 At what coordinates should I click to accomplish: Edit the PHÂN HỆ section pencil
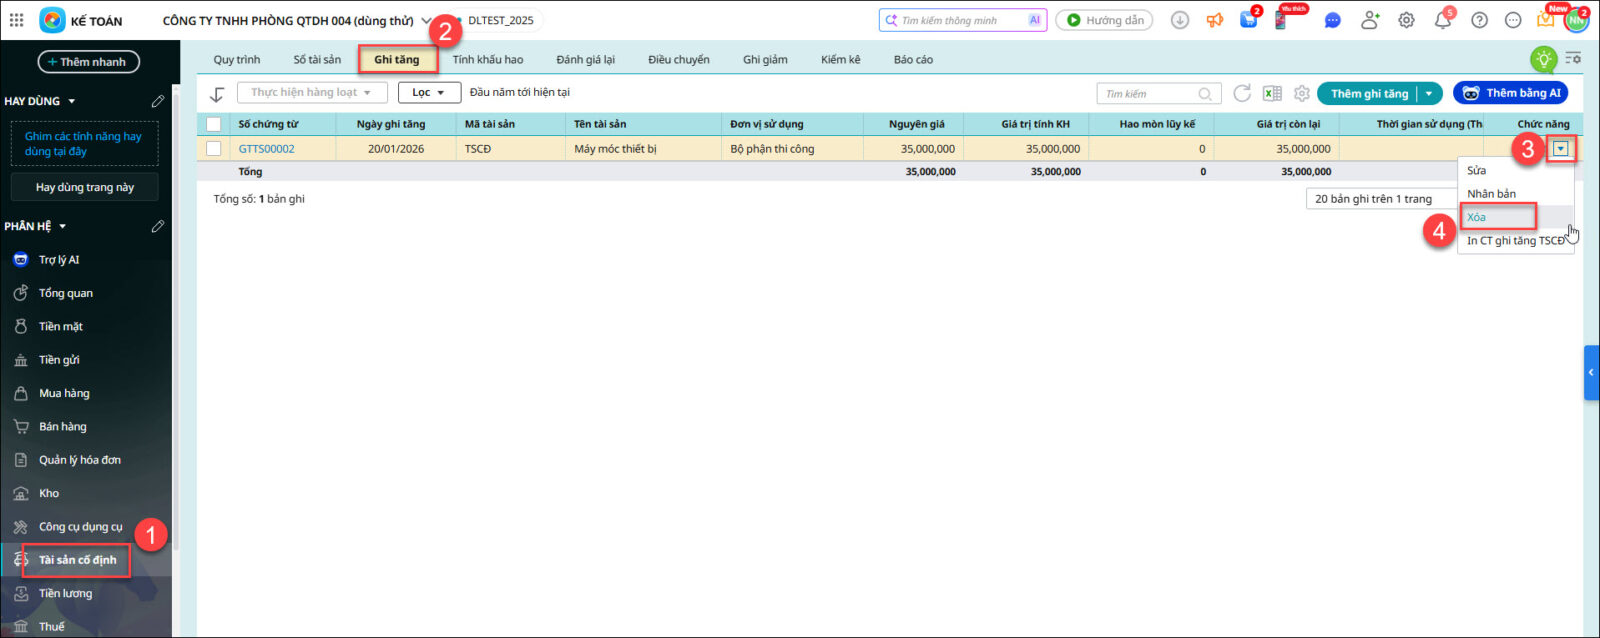point(157,226)
